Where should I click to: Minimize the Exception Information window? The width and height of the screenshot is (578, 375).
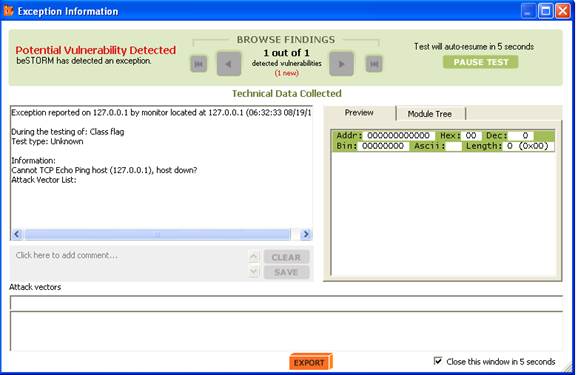tap(528, 11)
